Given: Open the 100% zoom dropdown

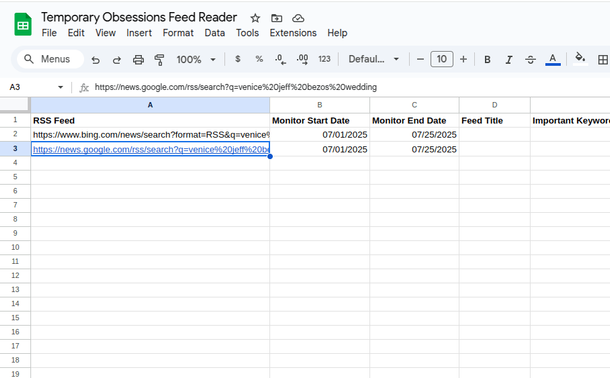Looking at the screenshot, I should coord(196,60).
